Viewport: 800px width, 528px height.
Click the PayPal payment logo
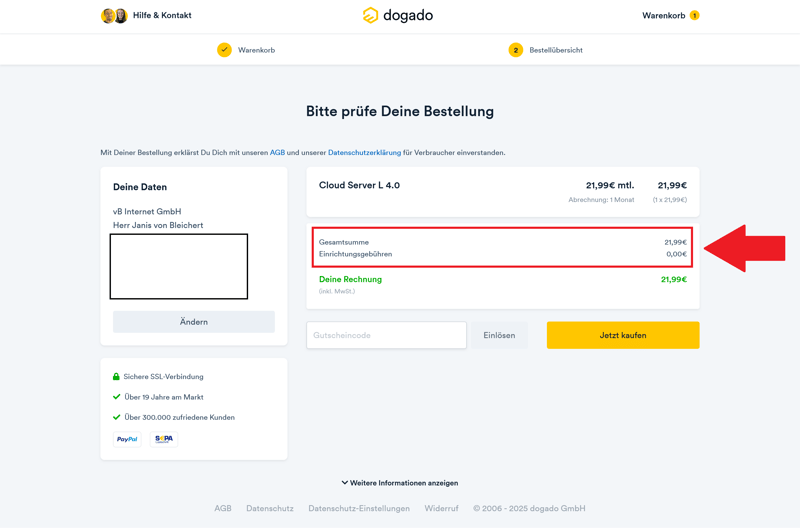pos(127,439)
